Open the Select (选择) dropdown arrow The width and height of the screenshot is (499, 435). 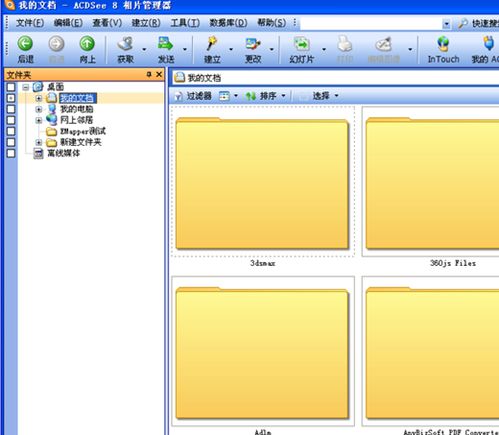coord(336,96)
